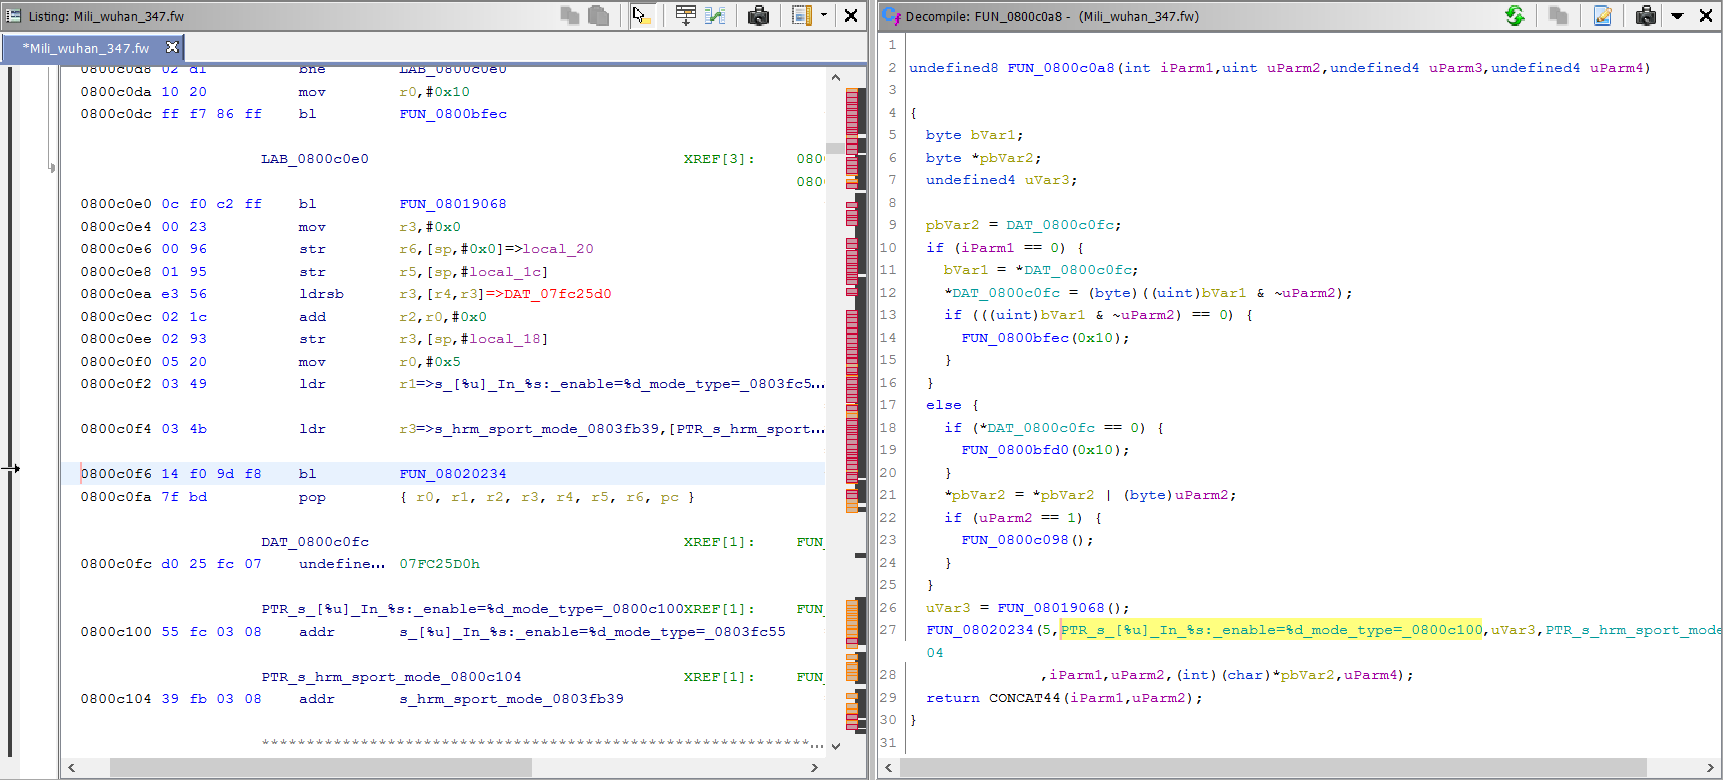Click the add r2,r0,#0x0 instruction at 0800c0ec
Viewport: 1723px width, 780px height.
(392, 317)
